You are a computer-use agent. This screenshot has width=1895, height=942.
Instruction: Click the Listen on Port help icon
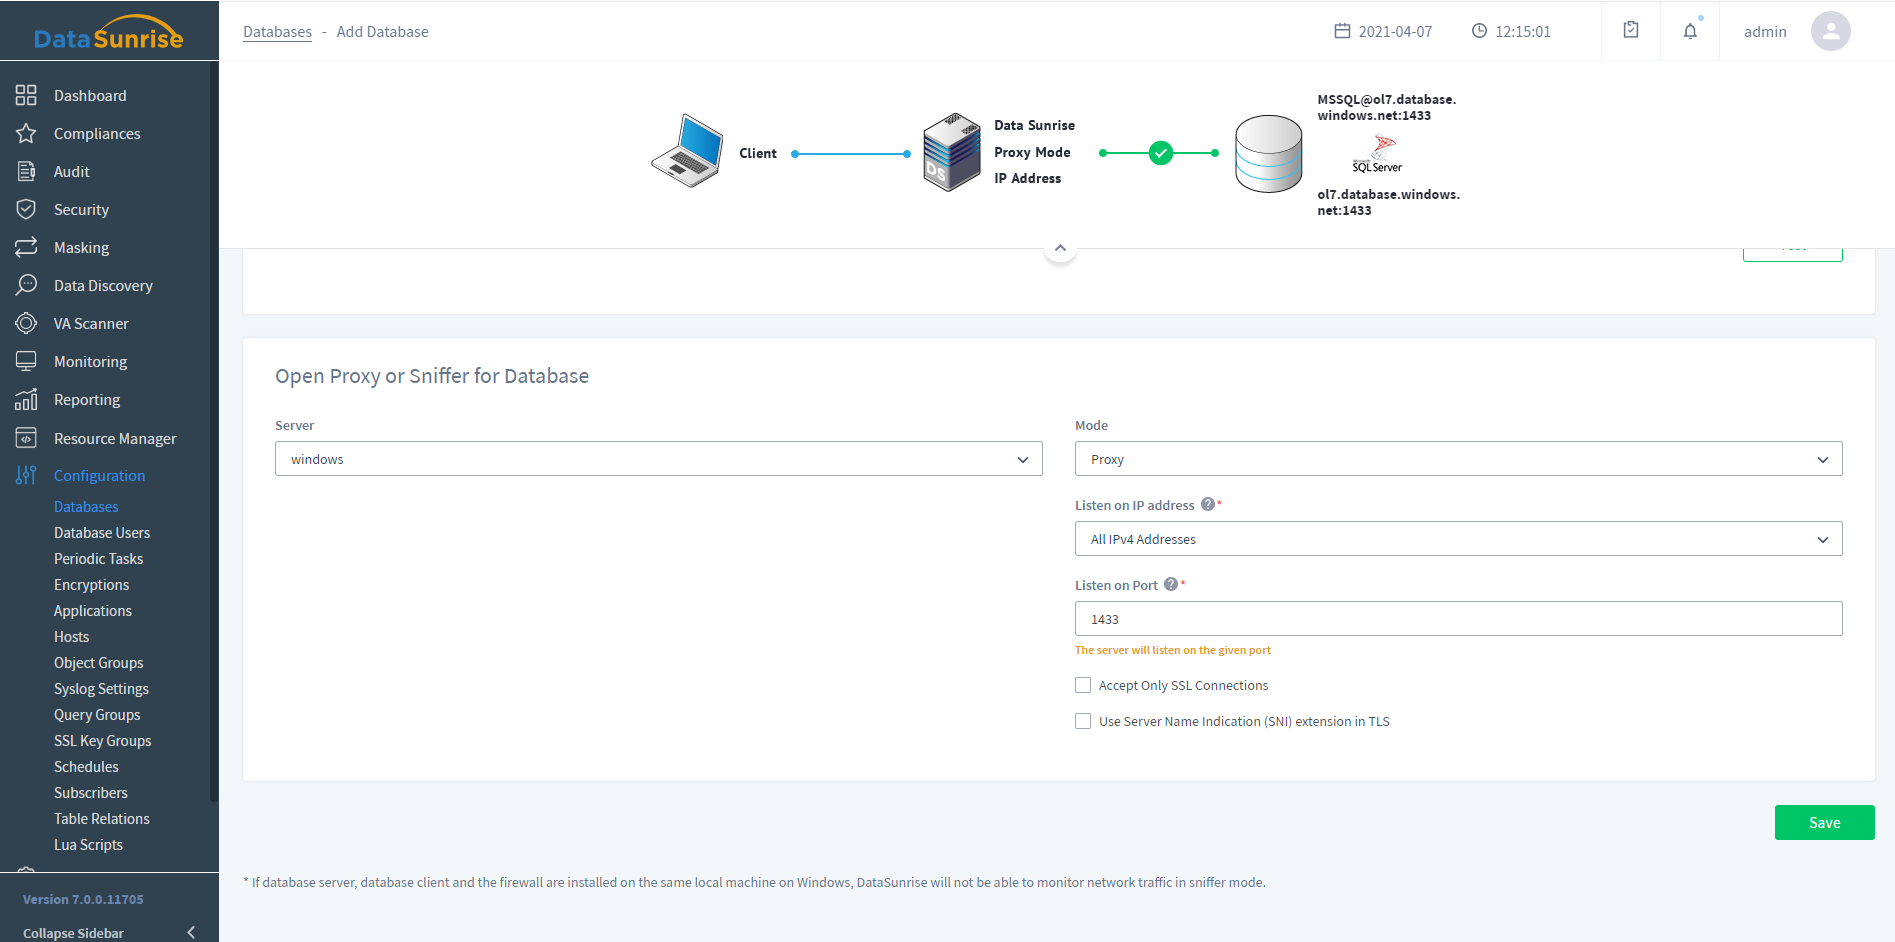tap(1171, 584)
